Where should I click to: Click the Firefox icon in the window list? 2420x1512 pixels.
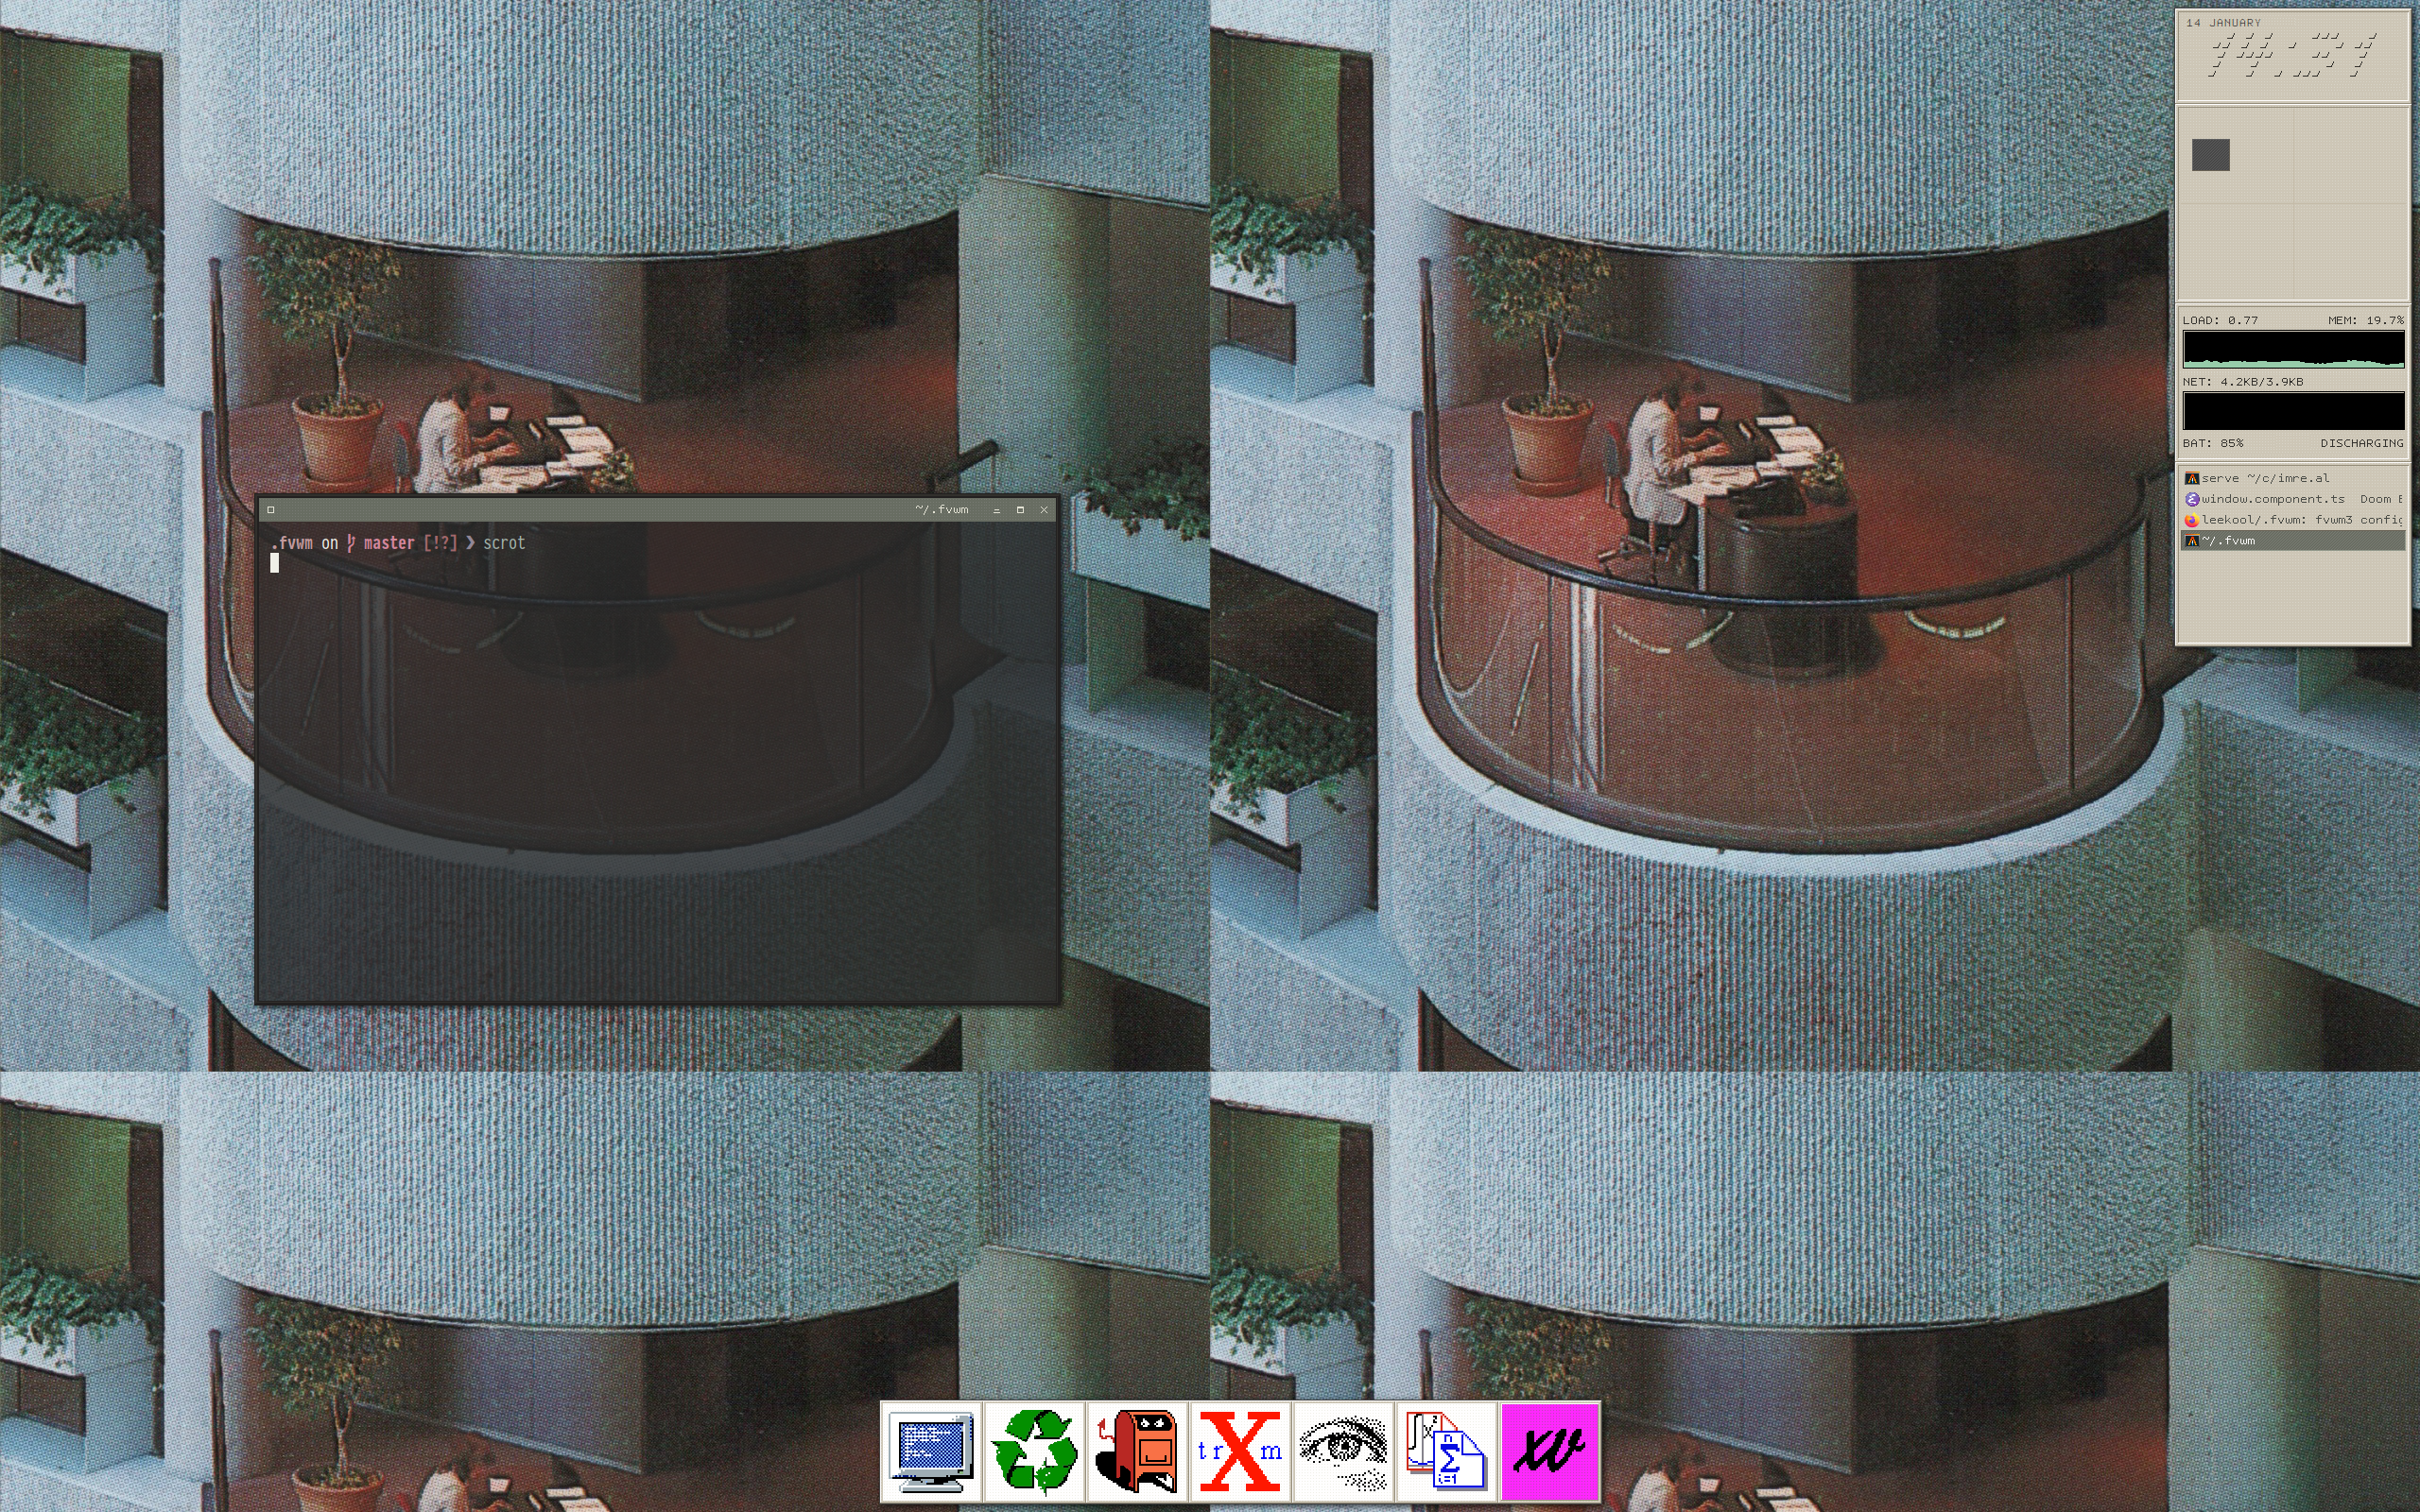(x=2191, y=520)
